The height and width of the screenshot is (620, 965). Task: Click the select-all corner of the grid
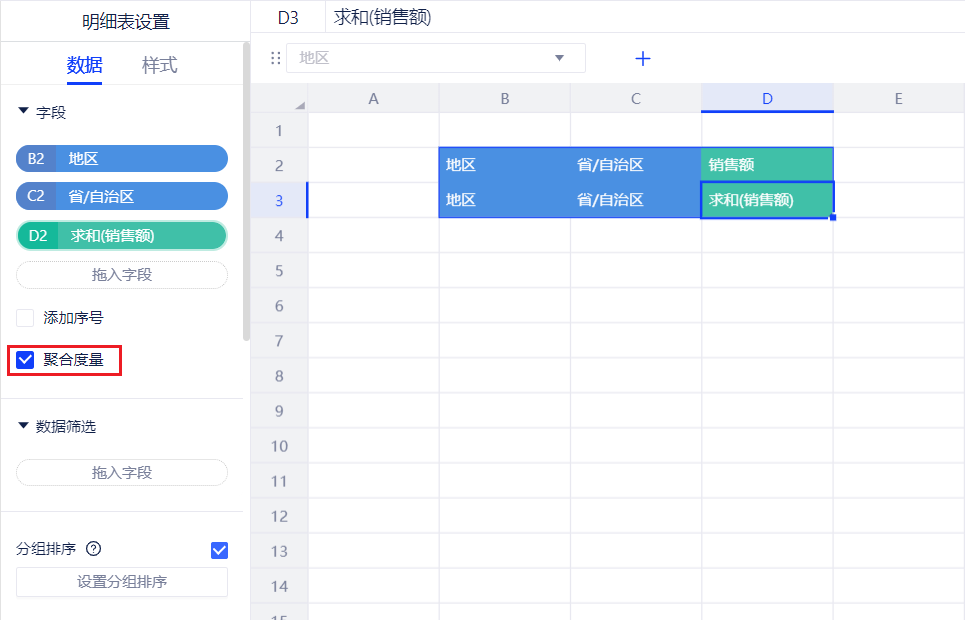coord(298,103)
